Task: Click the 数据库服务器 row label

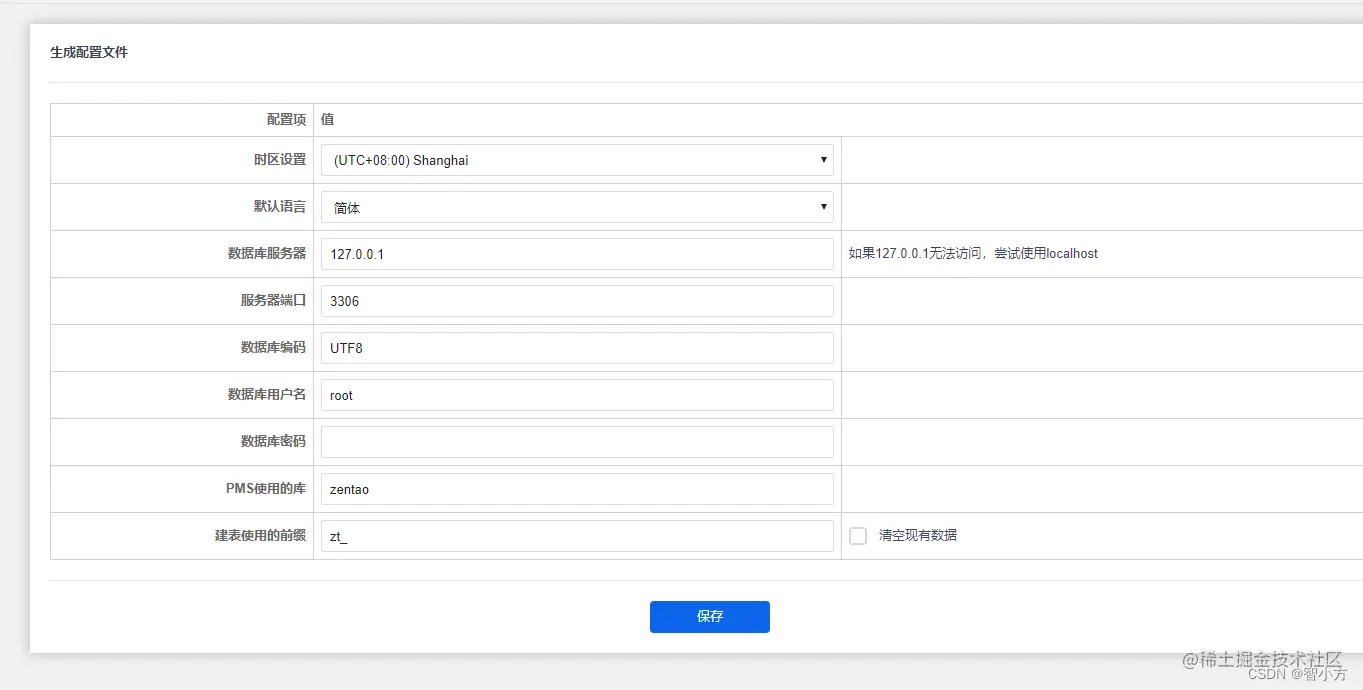Action: tap(267, 253)
